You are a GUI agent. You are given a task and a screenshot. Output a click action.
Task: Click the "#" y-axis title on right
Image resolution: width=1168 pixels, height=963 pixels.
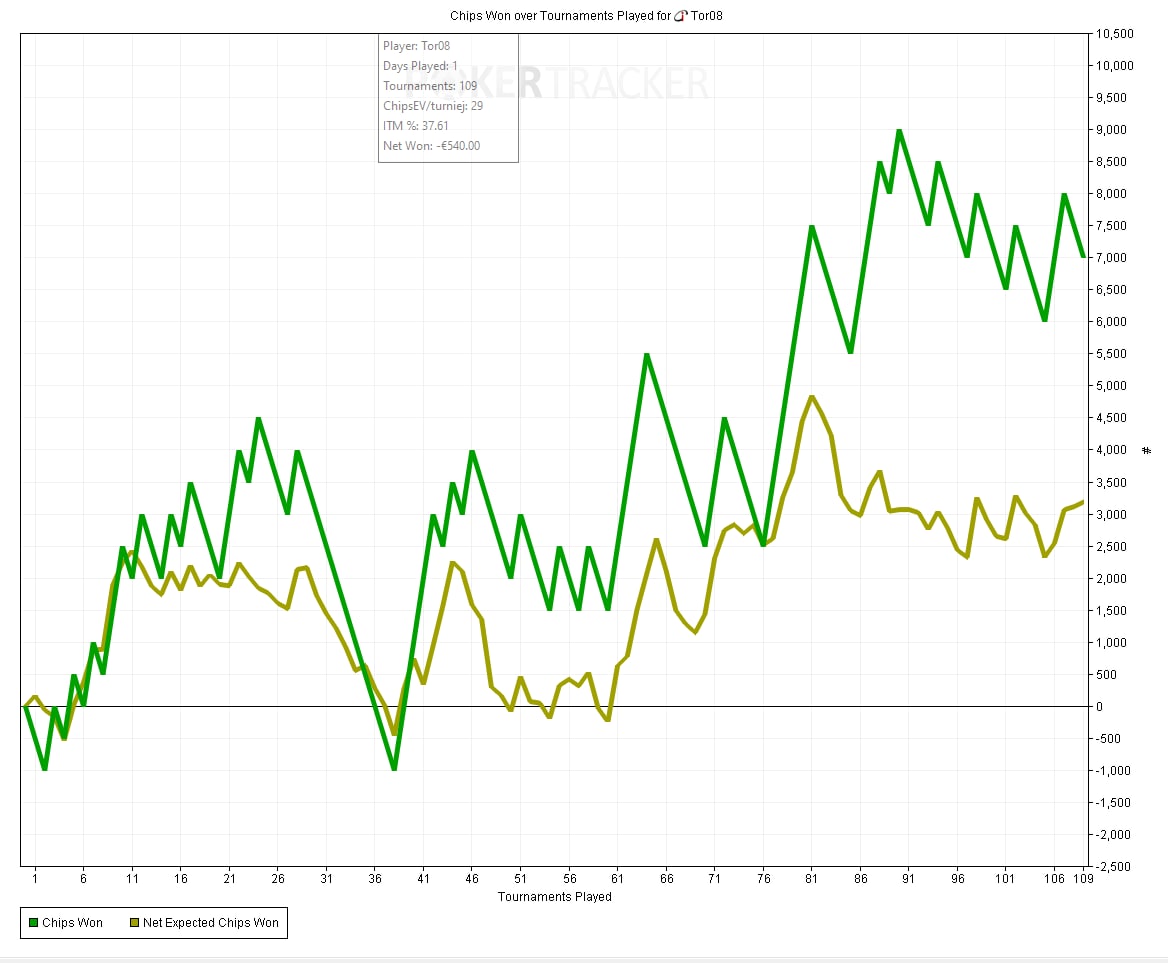point(1146,450)
